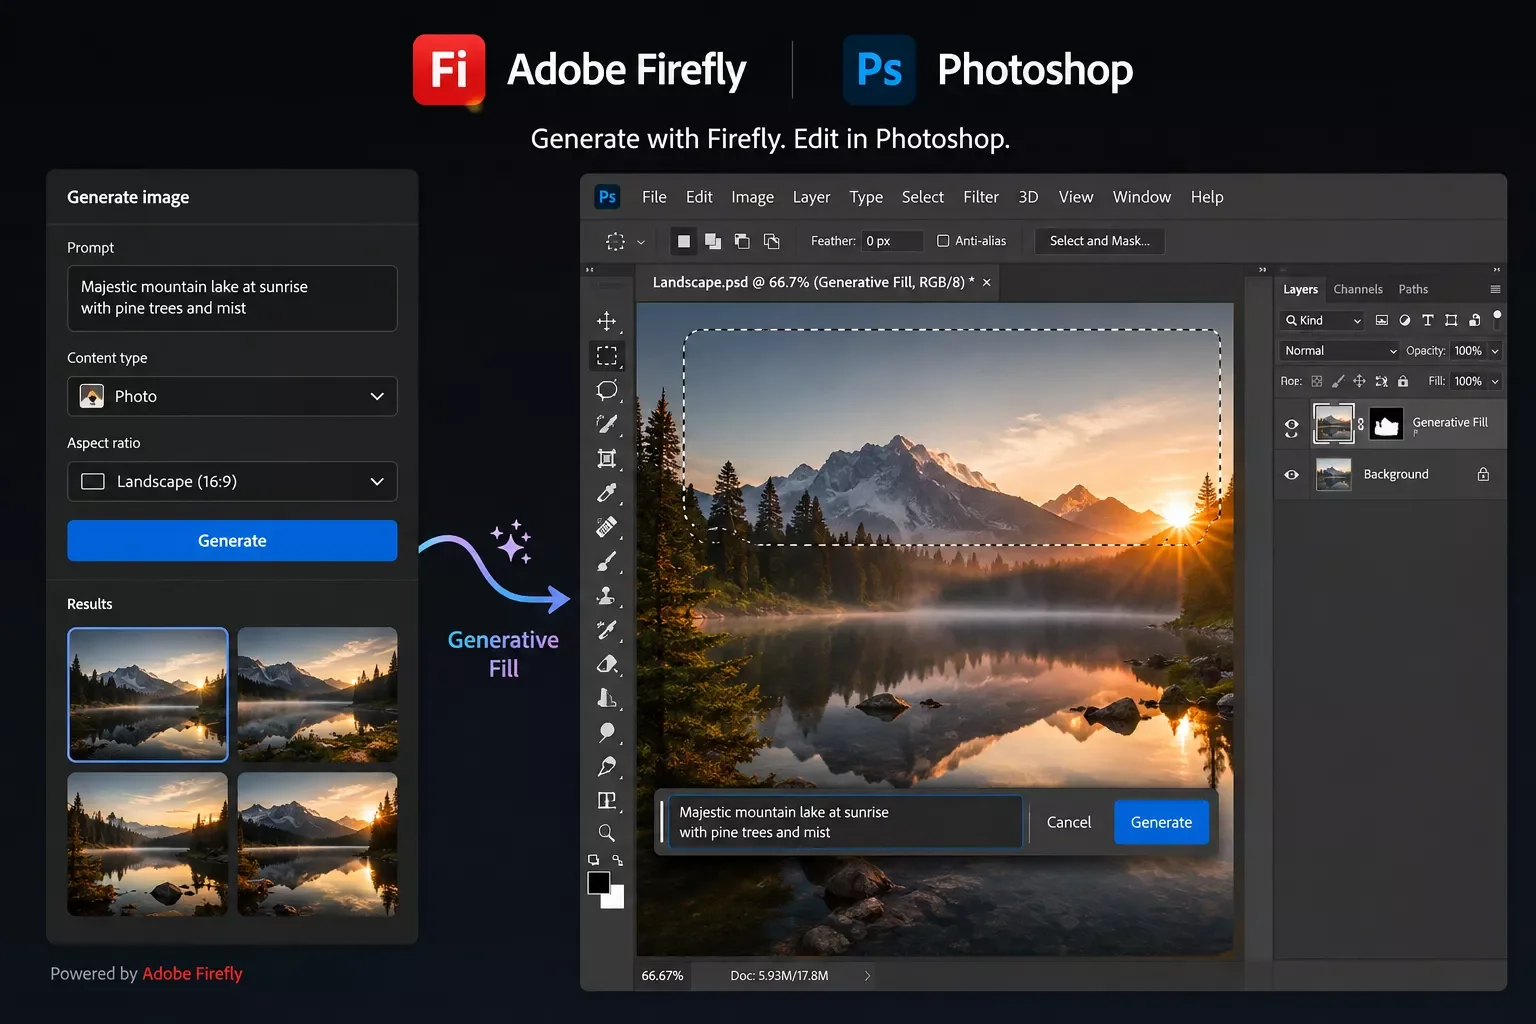Screen dimensions: 1536x1024
Task: Click the Select and Mask button
Action: click(1099, 241)
